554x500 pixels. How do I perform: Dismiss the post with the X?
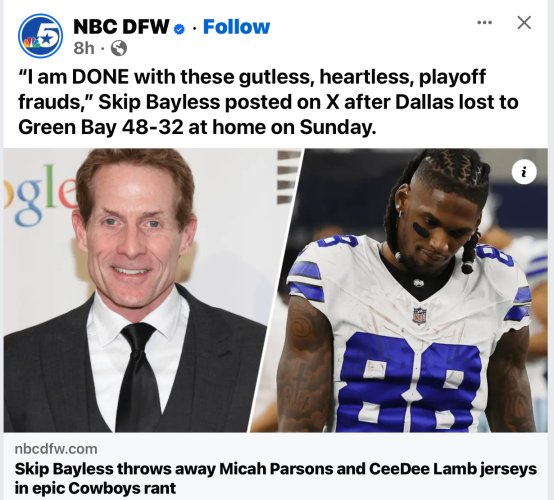click(x=524, y=23)
